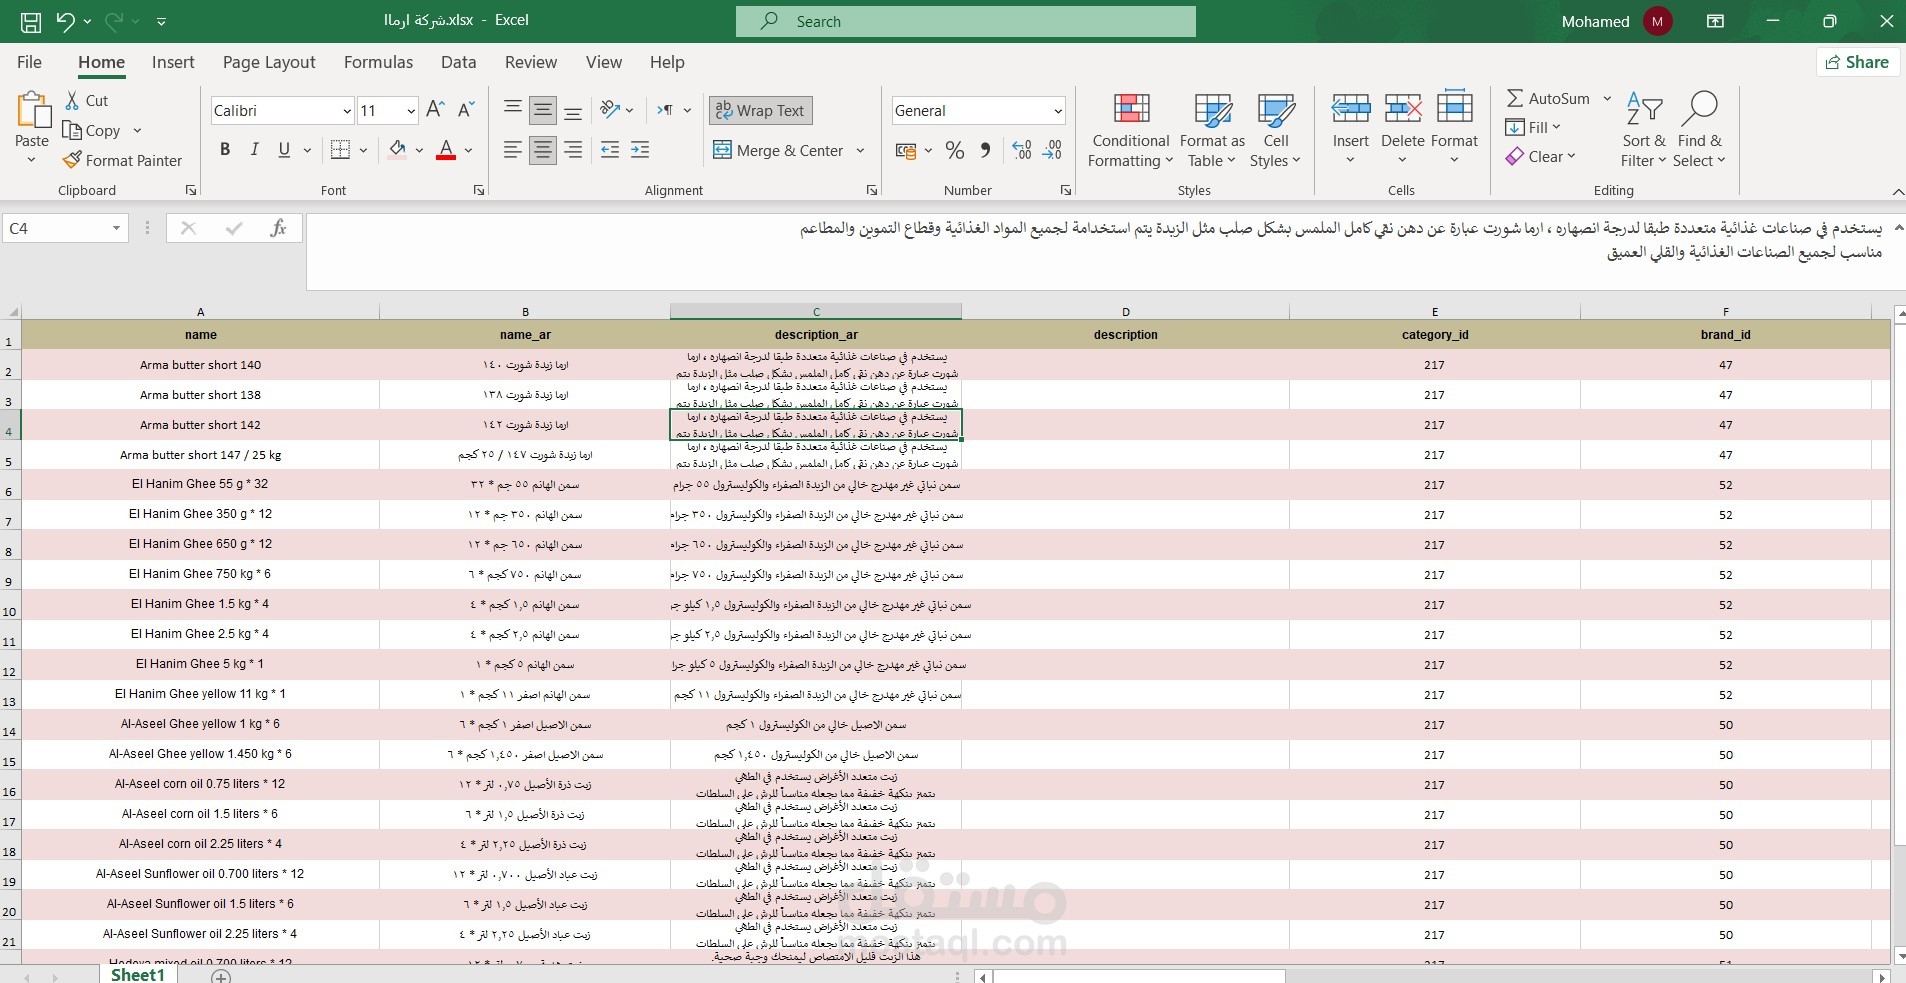The image size is (1906, 983).
Task: Click the Paste clipboard icon
Action: 32,110
